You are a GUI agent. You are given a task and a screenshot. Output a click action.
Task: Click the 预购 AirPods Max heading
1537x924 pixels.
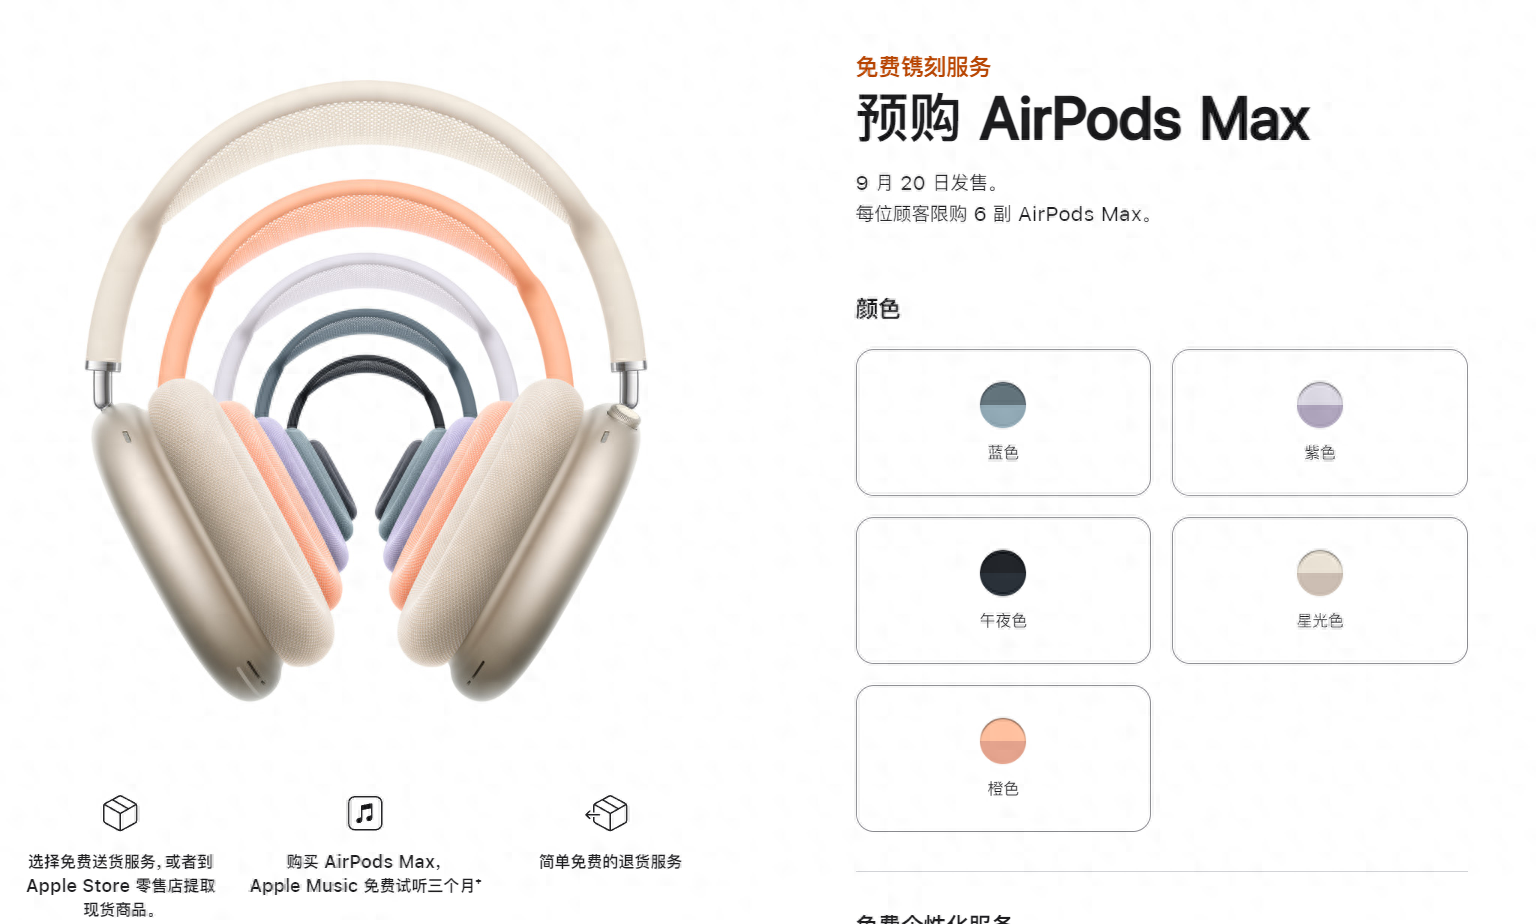pyautogui.click(x=1083, y=119)
